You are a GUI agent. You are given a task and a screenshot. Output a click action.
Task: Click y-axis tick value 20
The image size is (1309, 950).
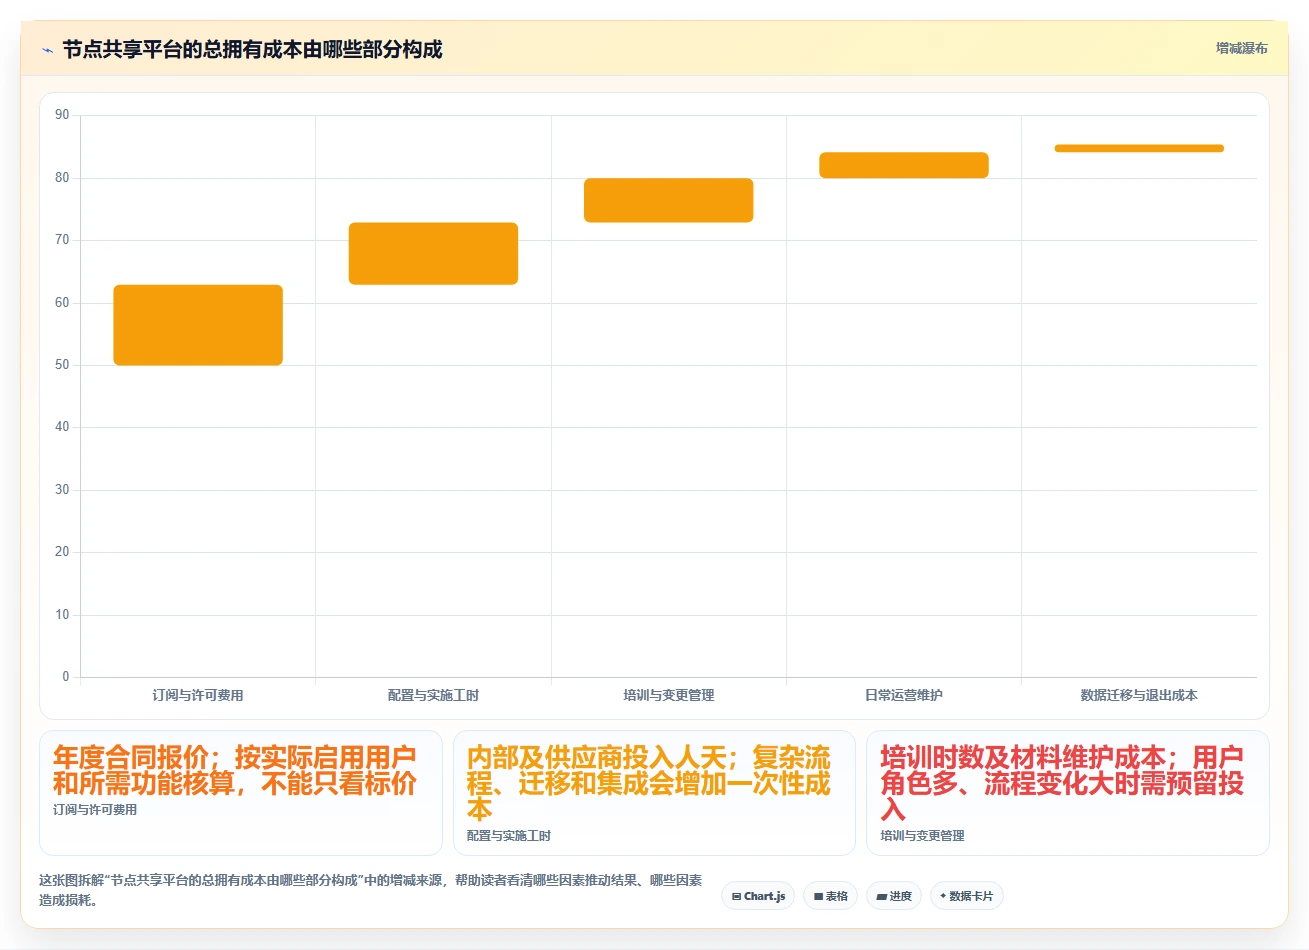pyautogui.click(x=62, y=552)
